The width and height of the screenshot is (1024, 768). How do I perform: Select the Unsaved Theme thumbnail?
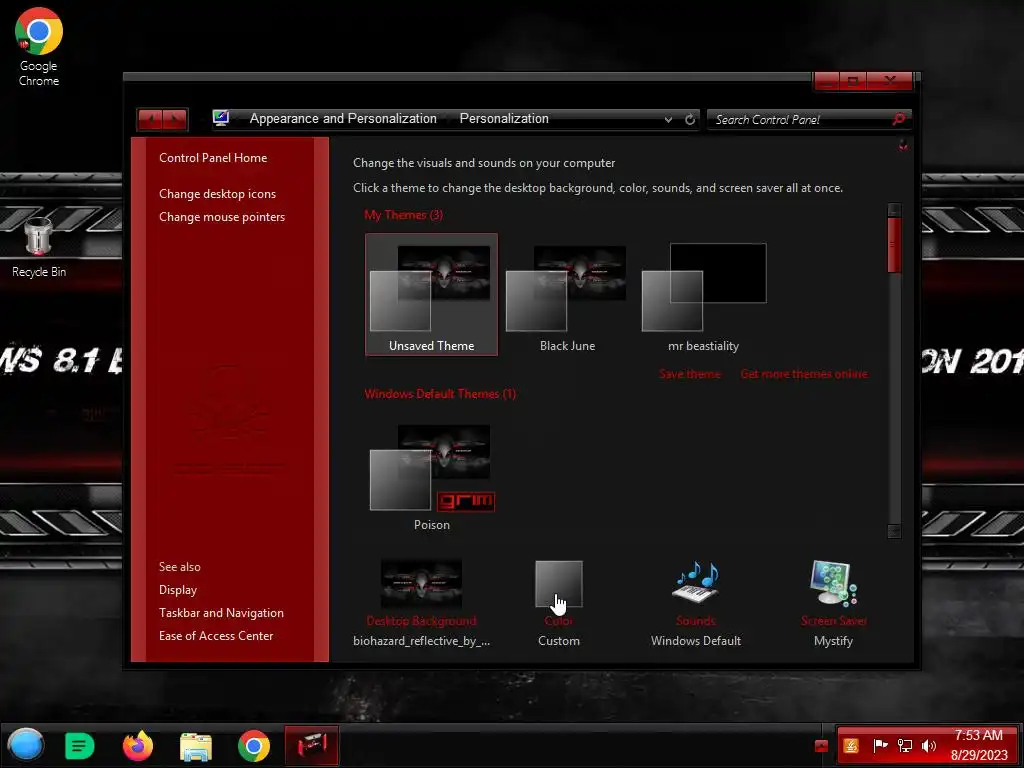tap(431, 295)
